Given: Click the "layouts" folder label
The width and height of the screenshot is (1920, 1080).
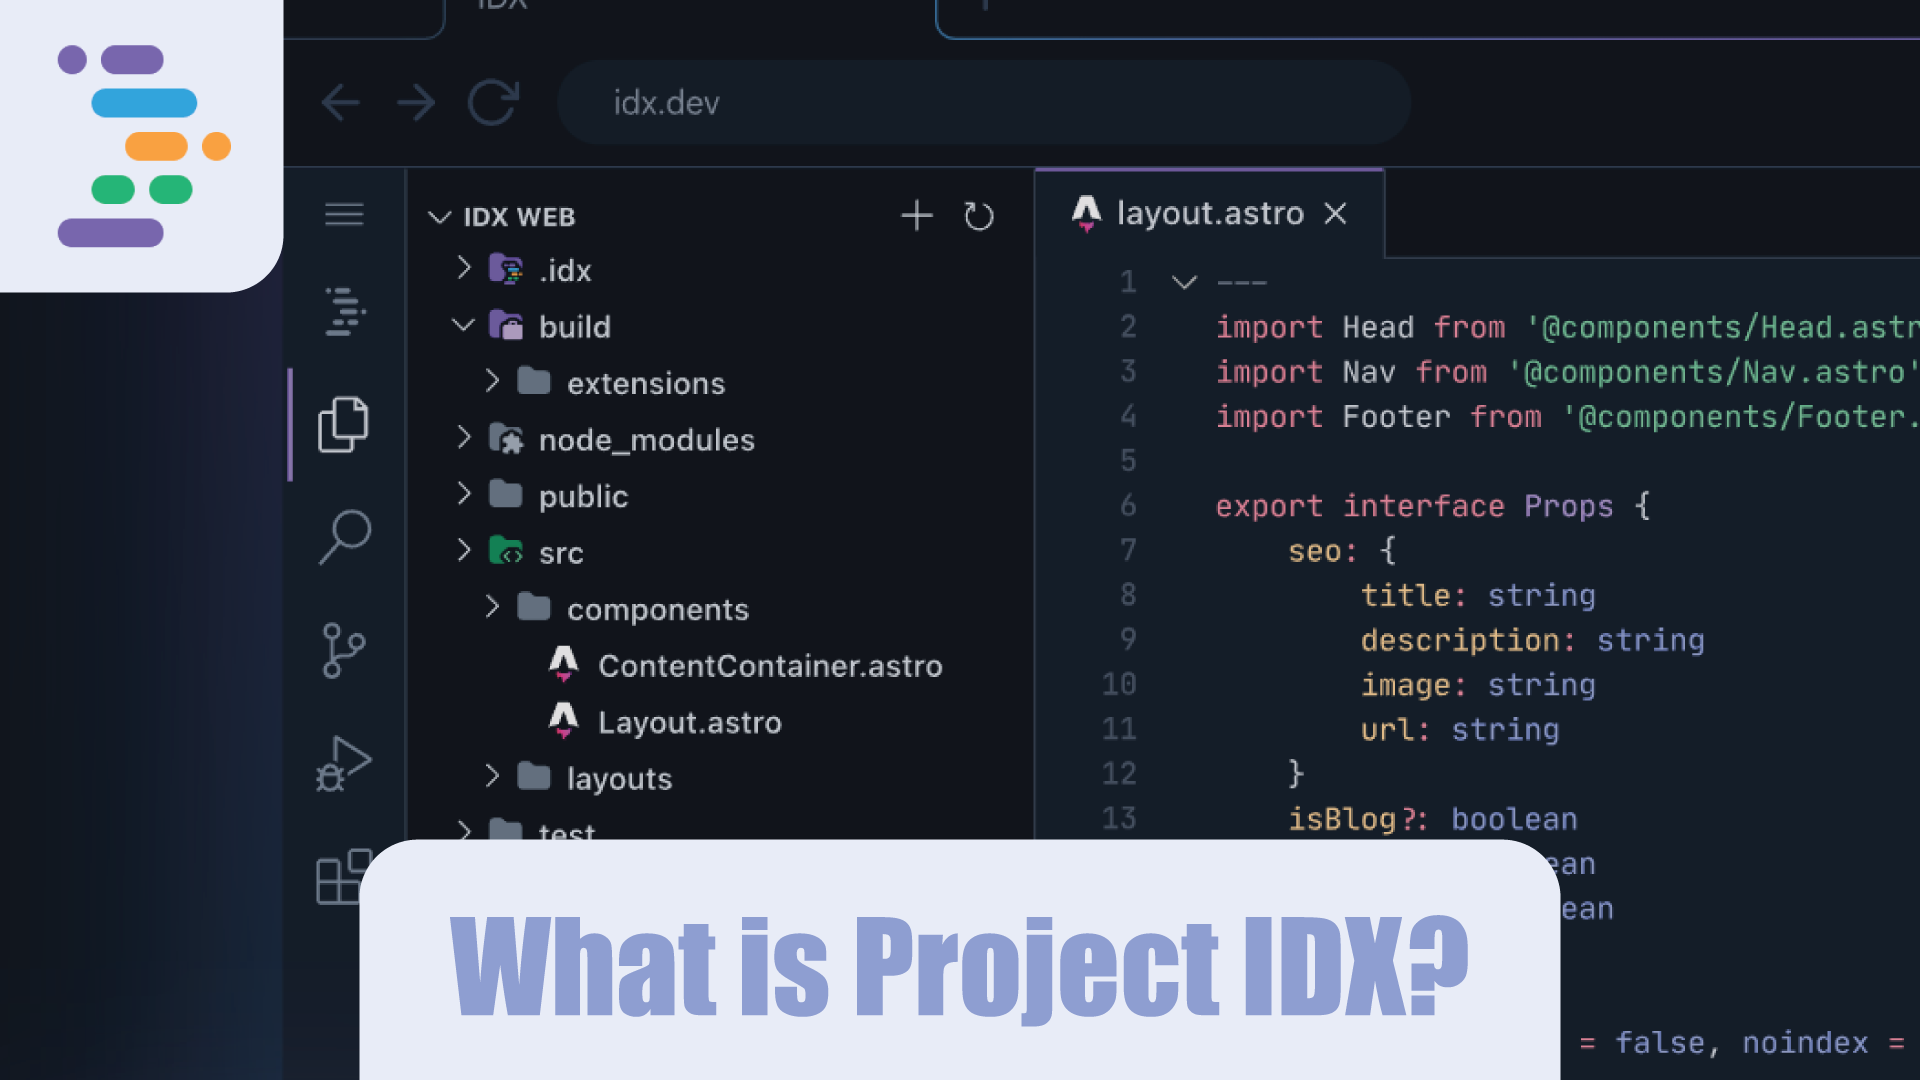Looking at the screenshot, I should pyautogui.click(x=619, y=779).
